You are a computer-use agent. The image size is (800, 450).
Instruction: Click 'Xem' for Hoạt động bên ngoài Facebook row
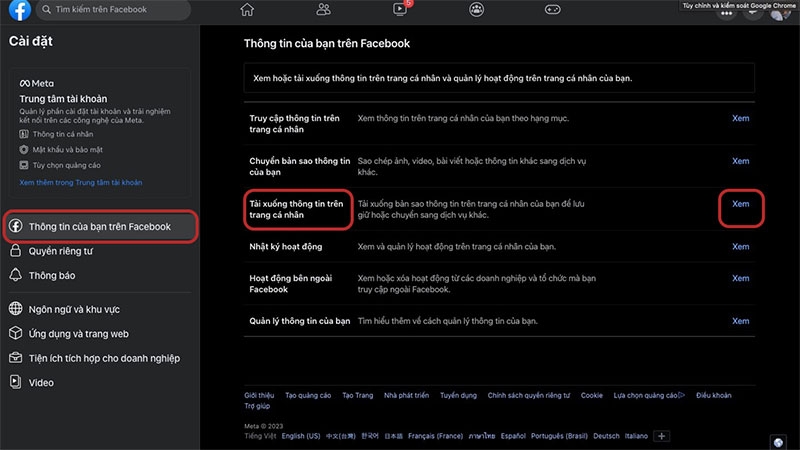(740, 279)
